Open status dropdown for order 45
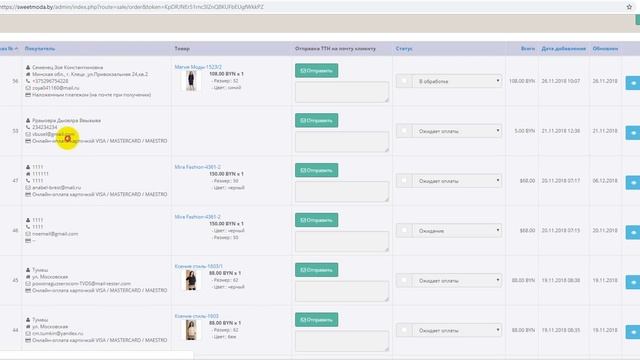This screenshot has height=360, width=640. pyautogui.click(x=457, y=280)
